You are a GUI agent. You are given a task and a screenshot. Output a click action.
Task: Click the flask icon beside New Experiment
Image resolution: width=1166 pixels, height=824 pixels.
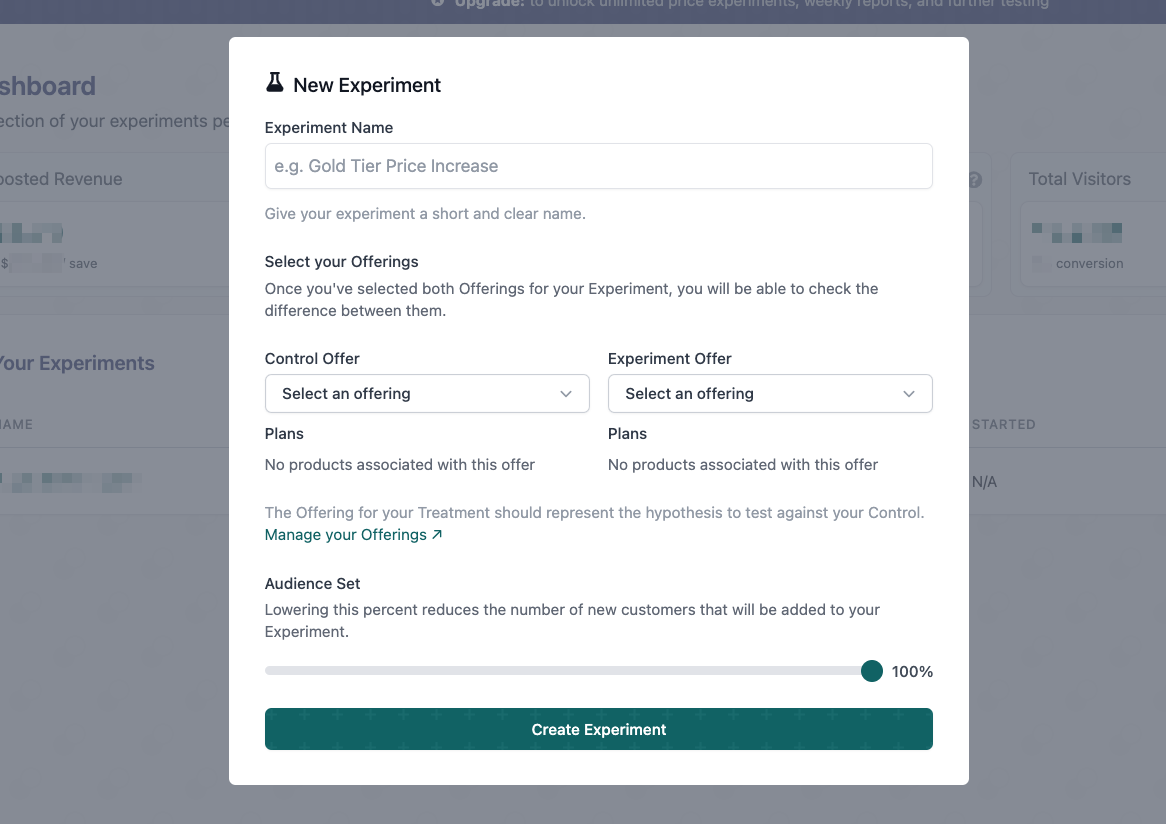click(x=274, y=83)
